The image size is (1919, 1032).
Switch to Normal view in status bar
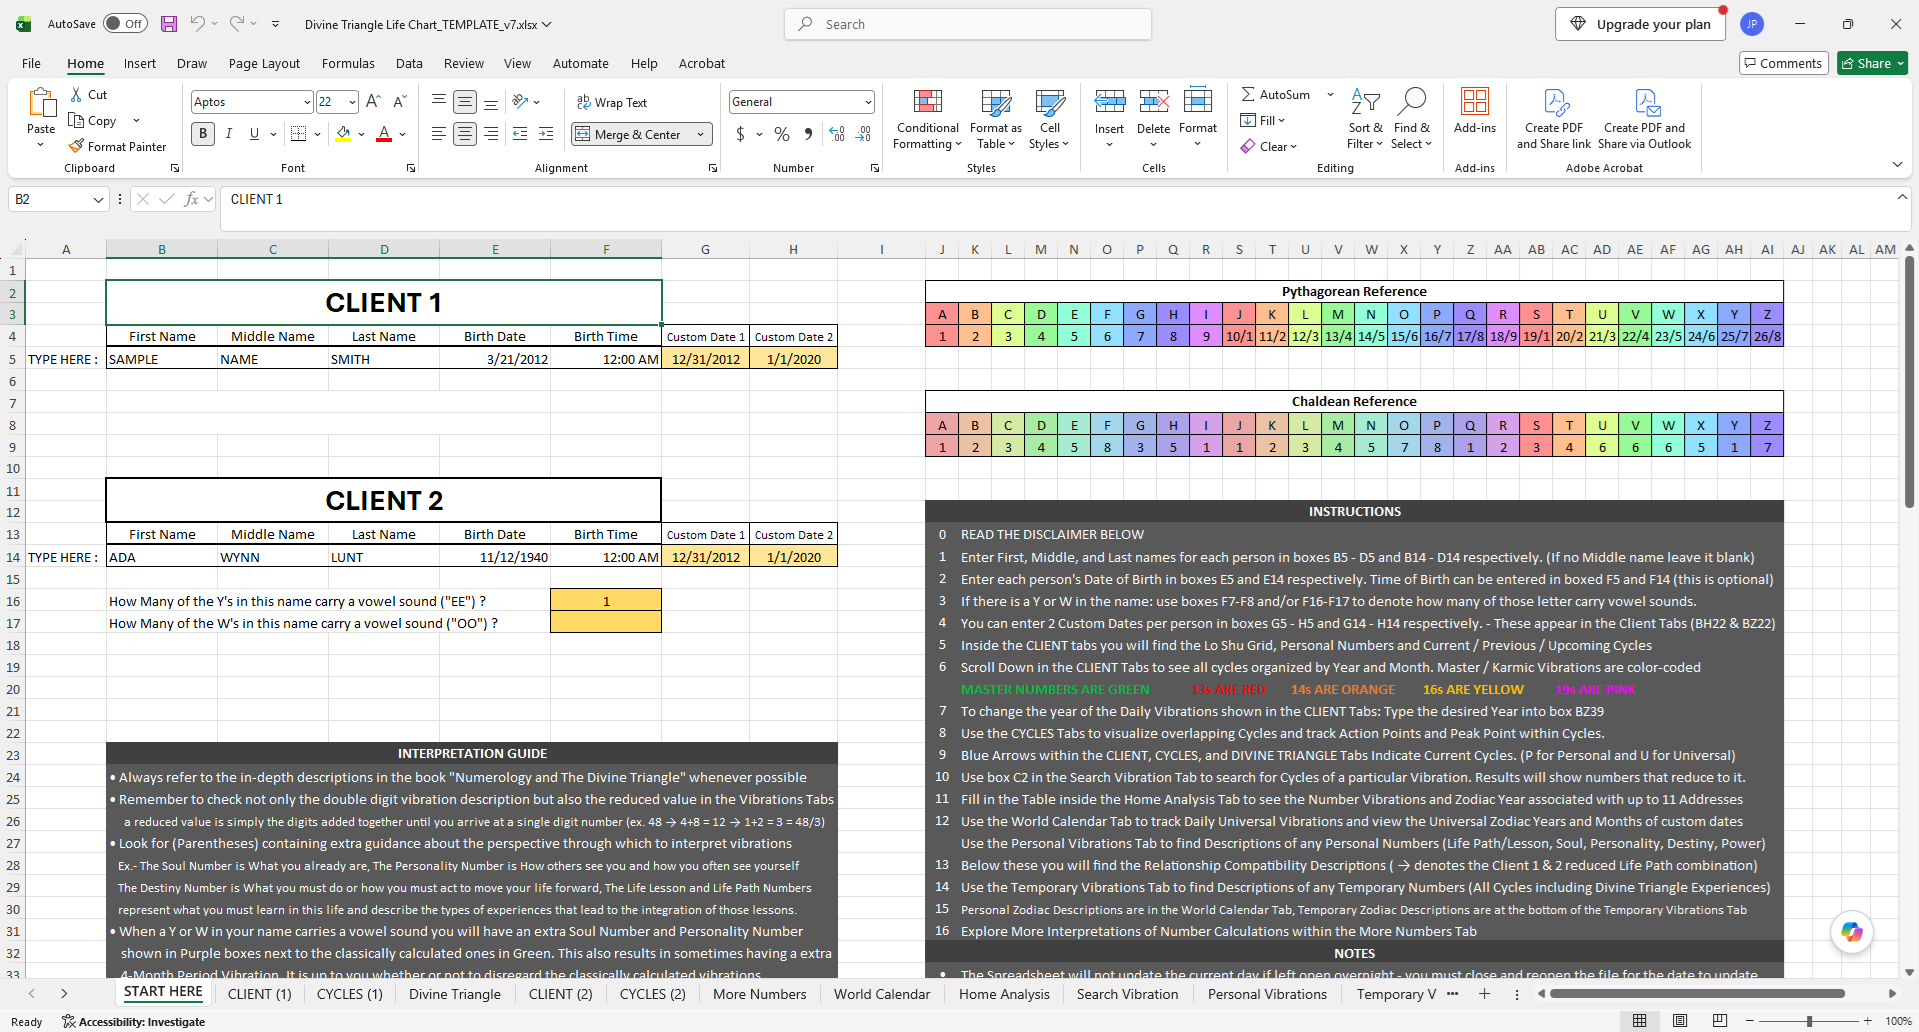(1640, 1021)
